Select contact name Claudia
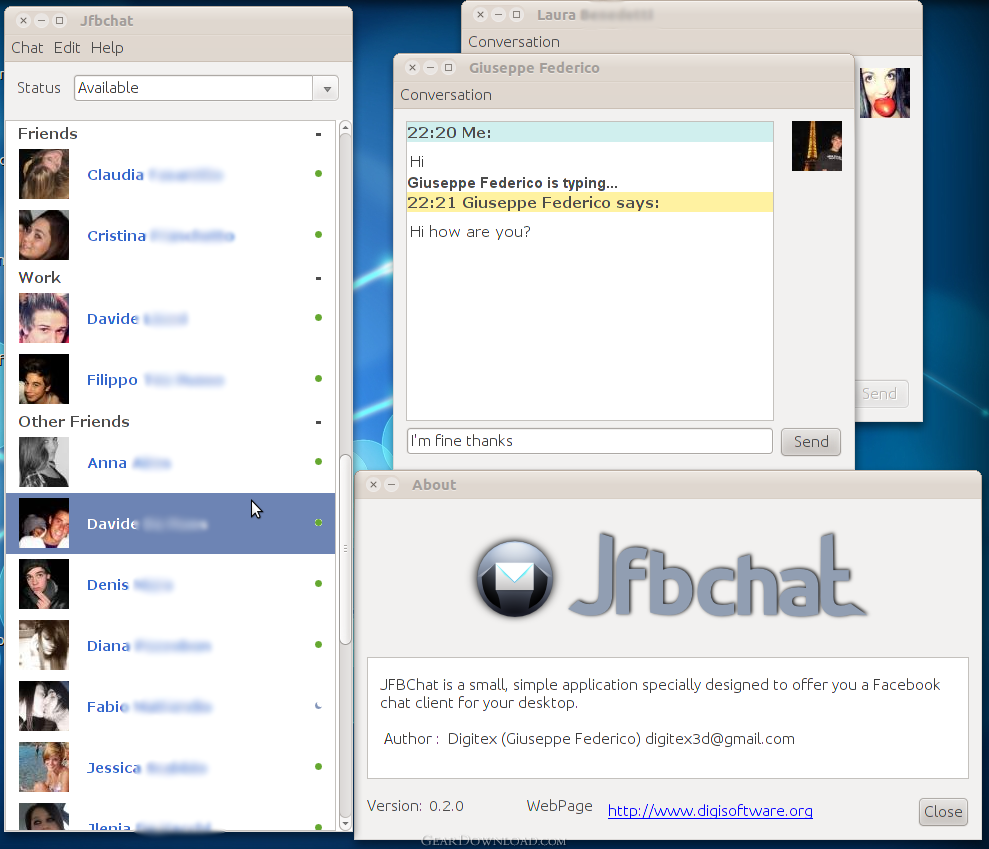The width and height of the screenshot is (989, 849). (x=115, y=175)
